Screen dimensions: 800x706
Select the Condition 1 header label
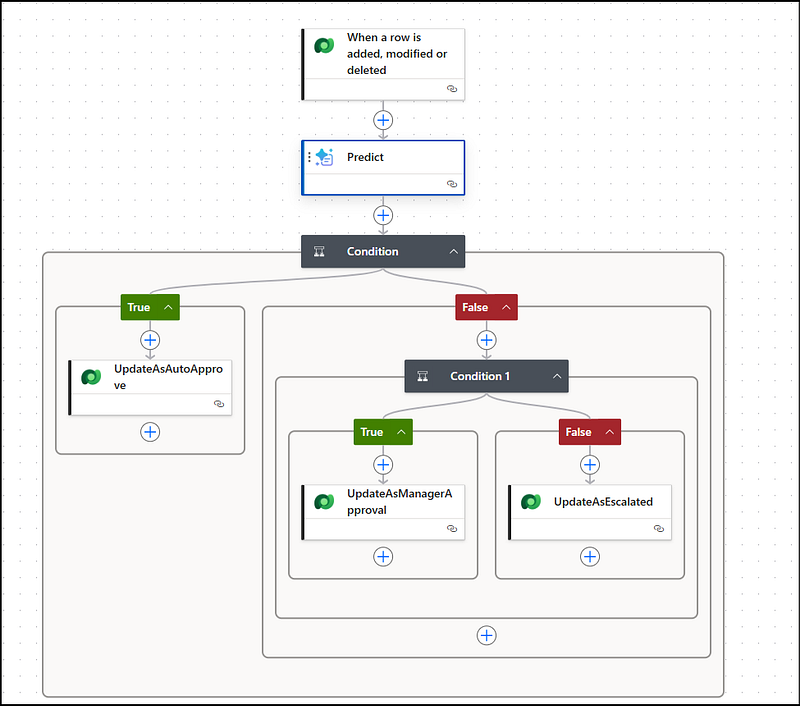pos(480,376)
